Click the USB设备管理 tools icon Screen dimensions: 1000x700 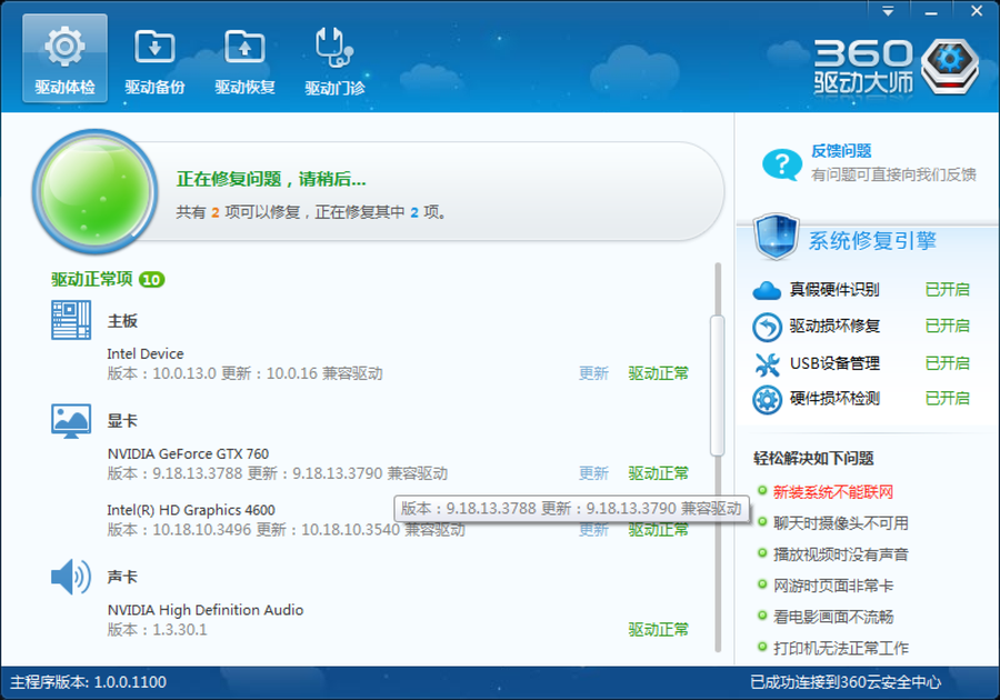(x=767, y=364)
